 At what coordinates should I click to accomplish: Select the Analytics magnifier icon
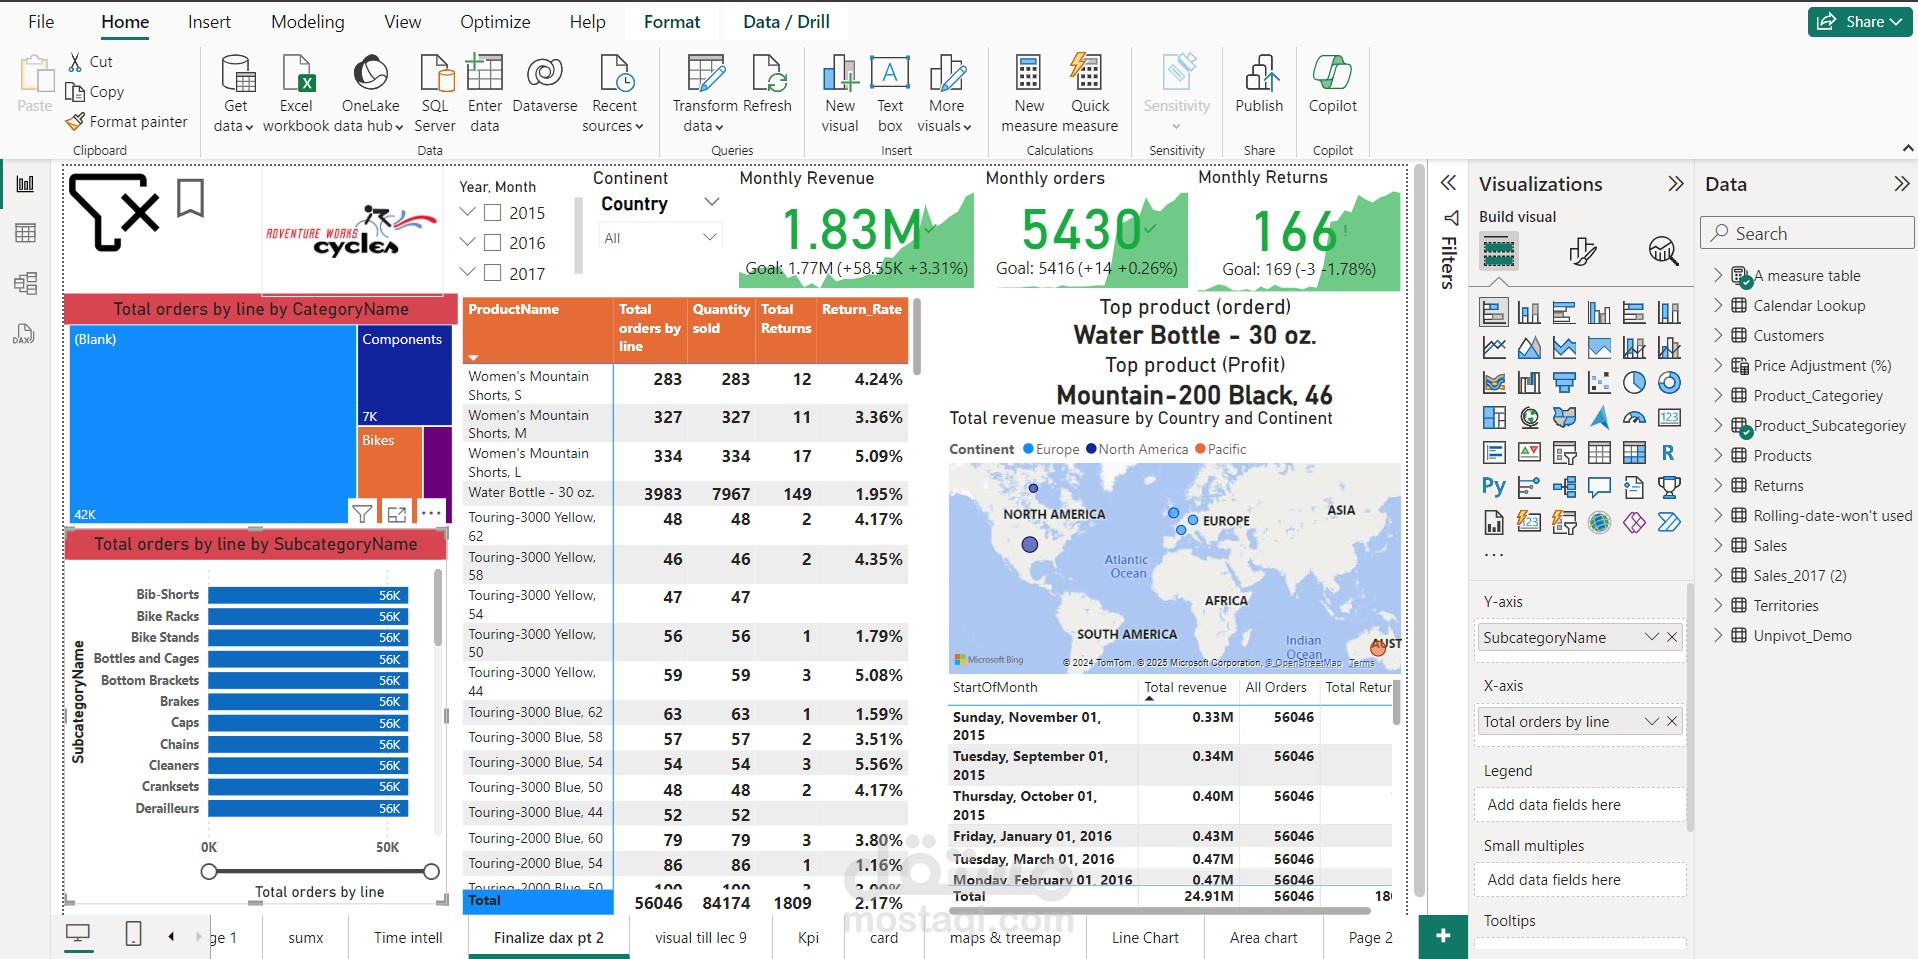pyautogui.click(x=1663, y=251)
